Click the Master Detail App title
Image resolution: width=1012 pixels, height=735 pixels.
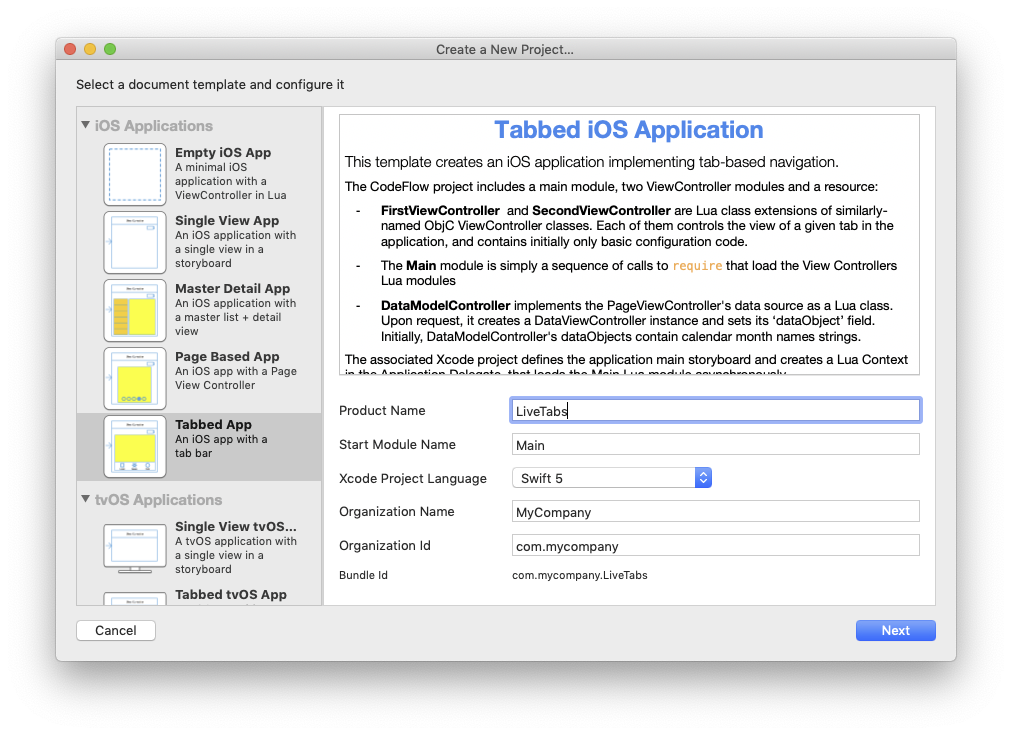click(x=232, y=288)
